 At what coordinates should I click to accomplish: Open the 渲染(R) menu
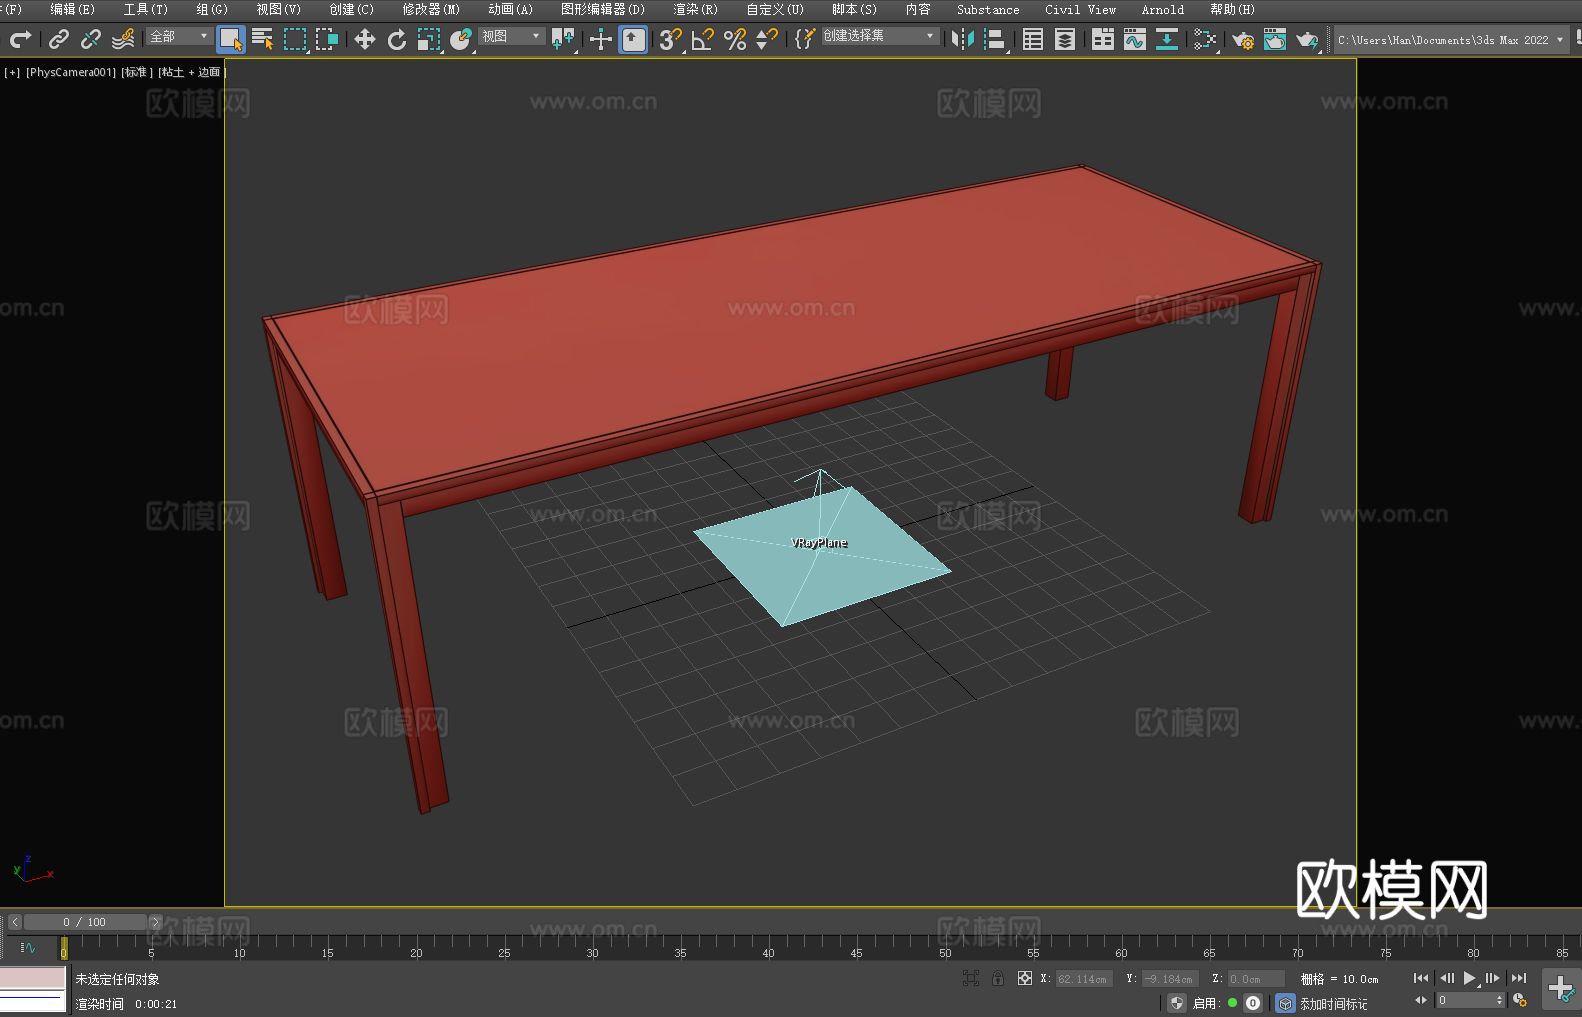pos(695,9)
